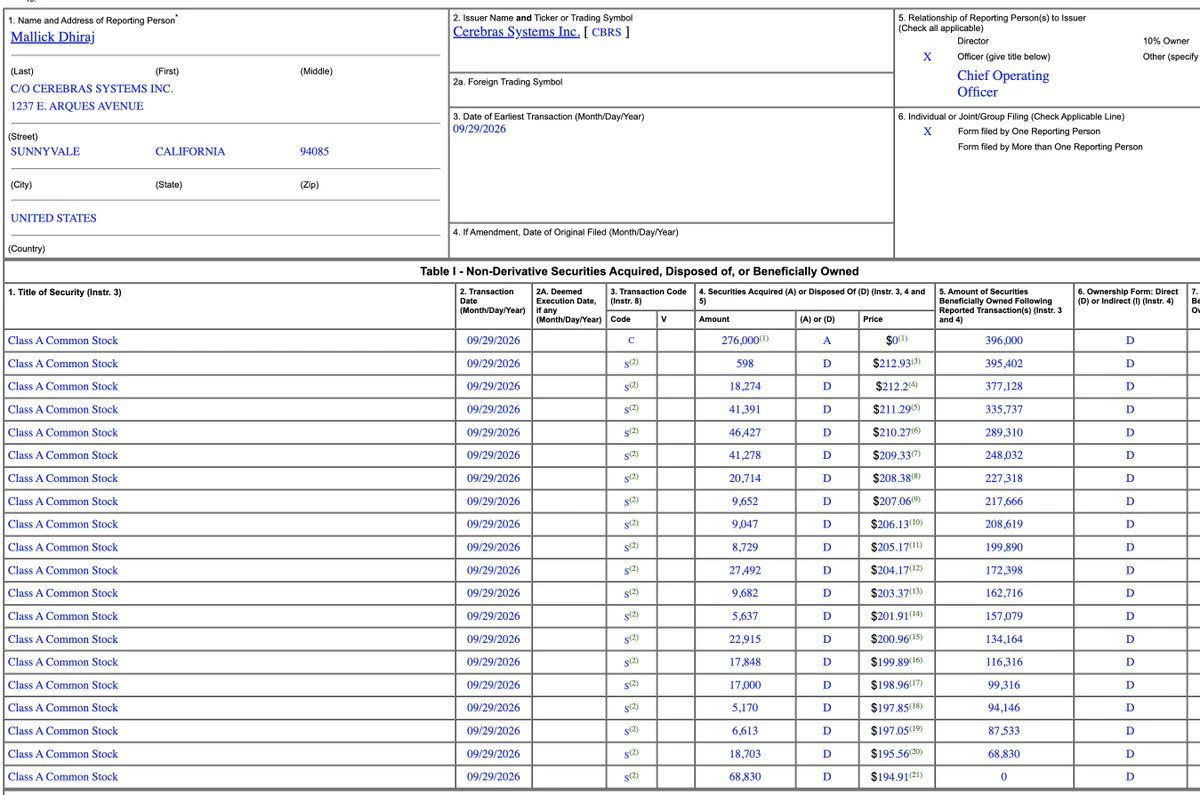
Task: Select the amount '18,703'
Action: coord(743,754)
